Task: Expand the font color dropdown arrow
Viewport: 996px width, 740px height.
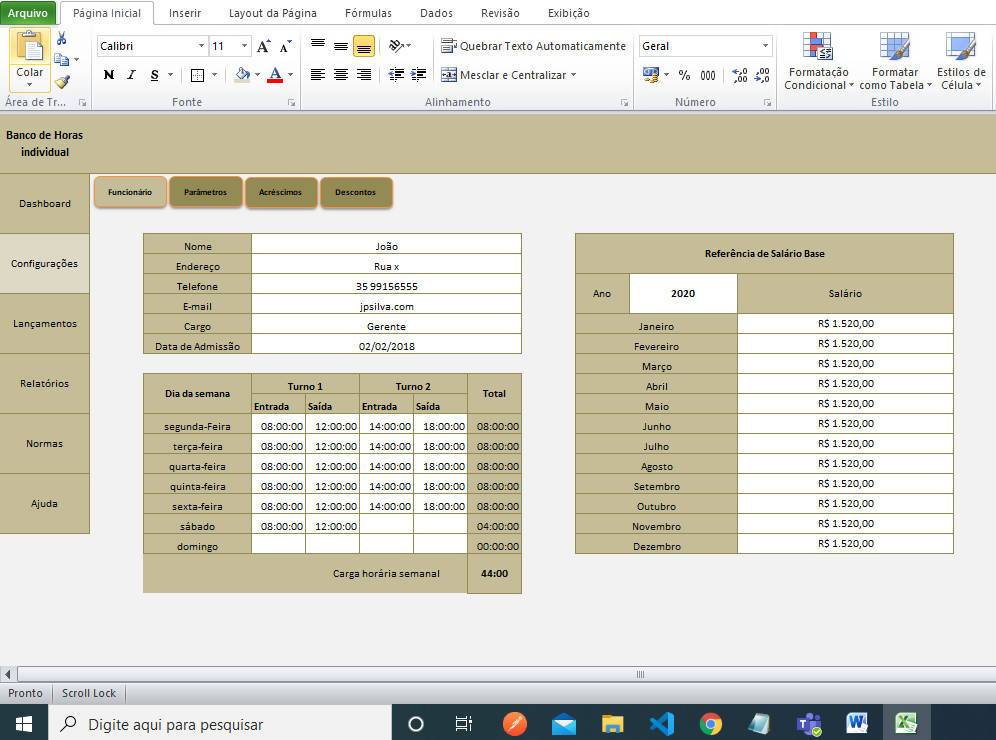Action: (x=290, y=75)
